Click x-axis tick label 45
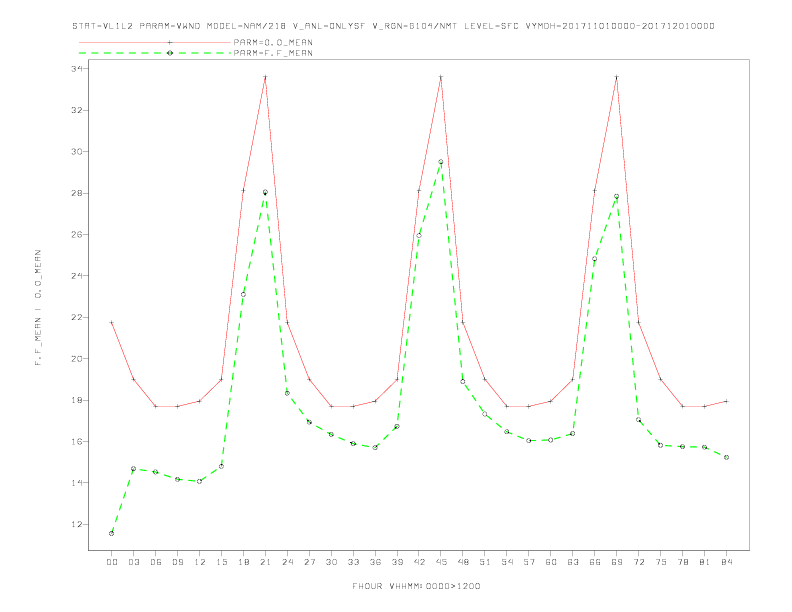 pyautogui.click(x=441, y=562)
